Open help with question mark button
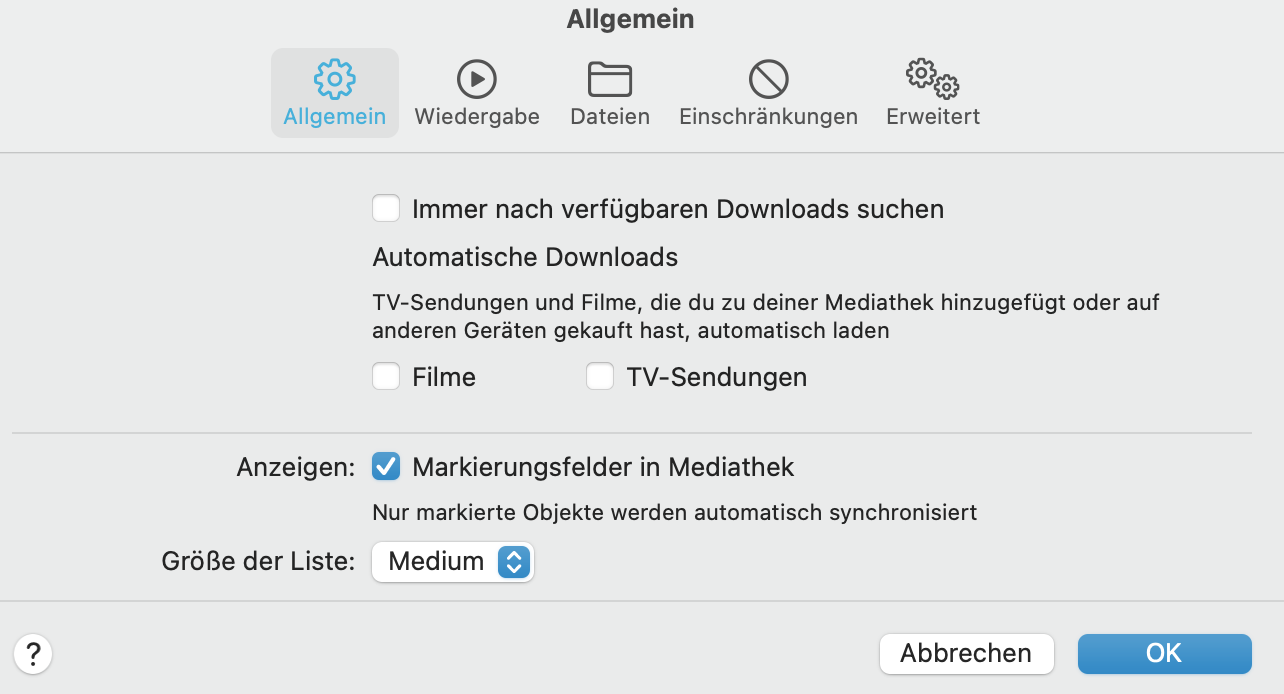This screenshot has width=1284, height=694. 34,654
